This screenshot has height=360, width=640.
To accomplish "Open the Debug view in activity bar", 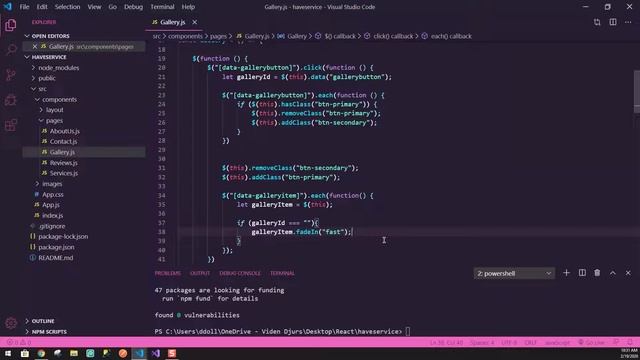I will [11, 100].
